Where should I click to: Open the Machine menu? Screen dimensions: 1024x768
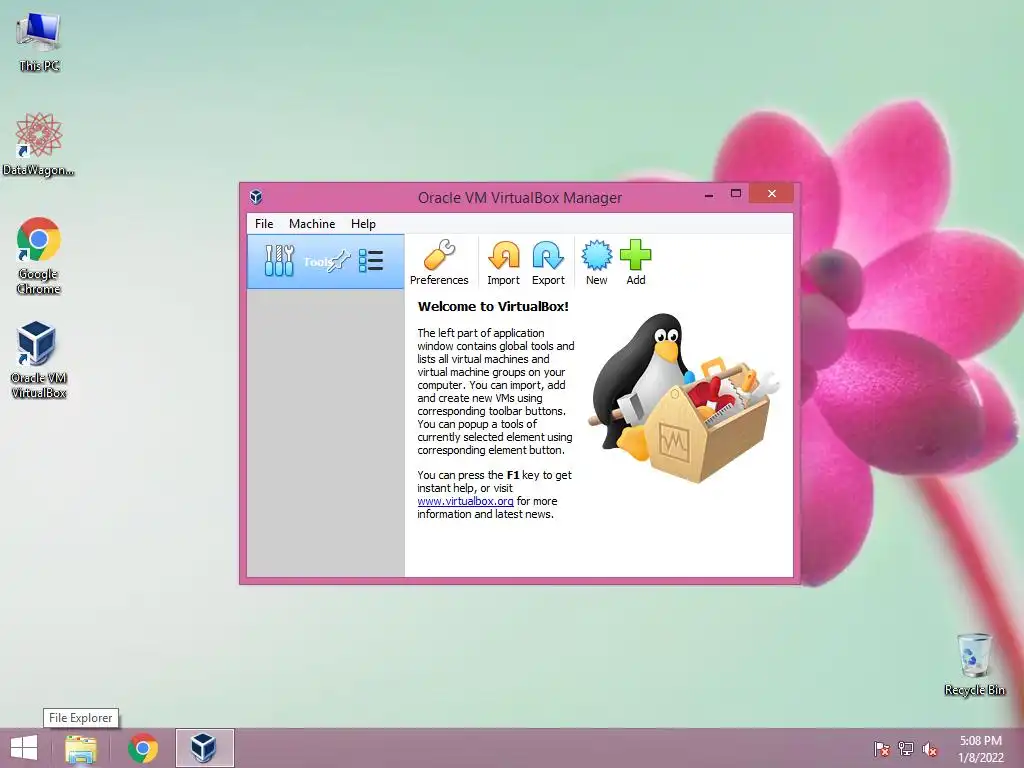coord(312,223)
